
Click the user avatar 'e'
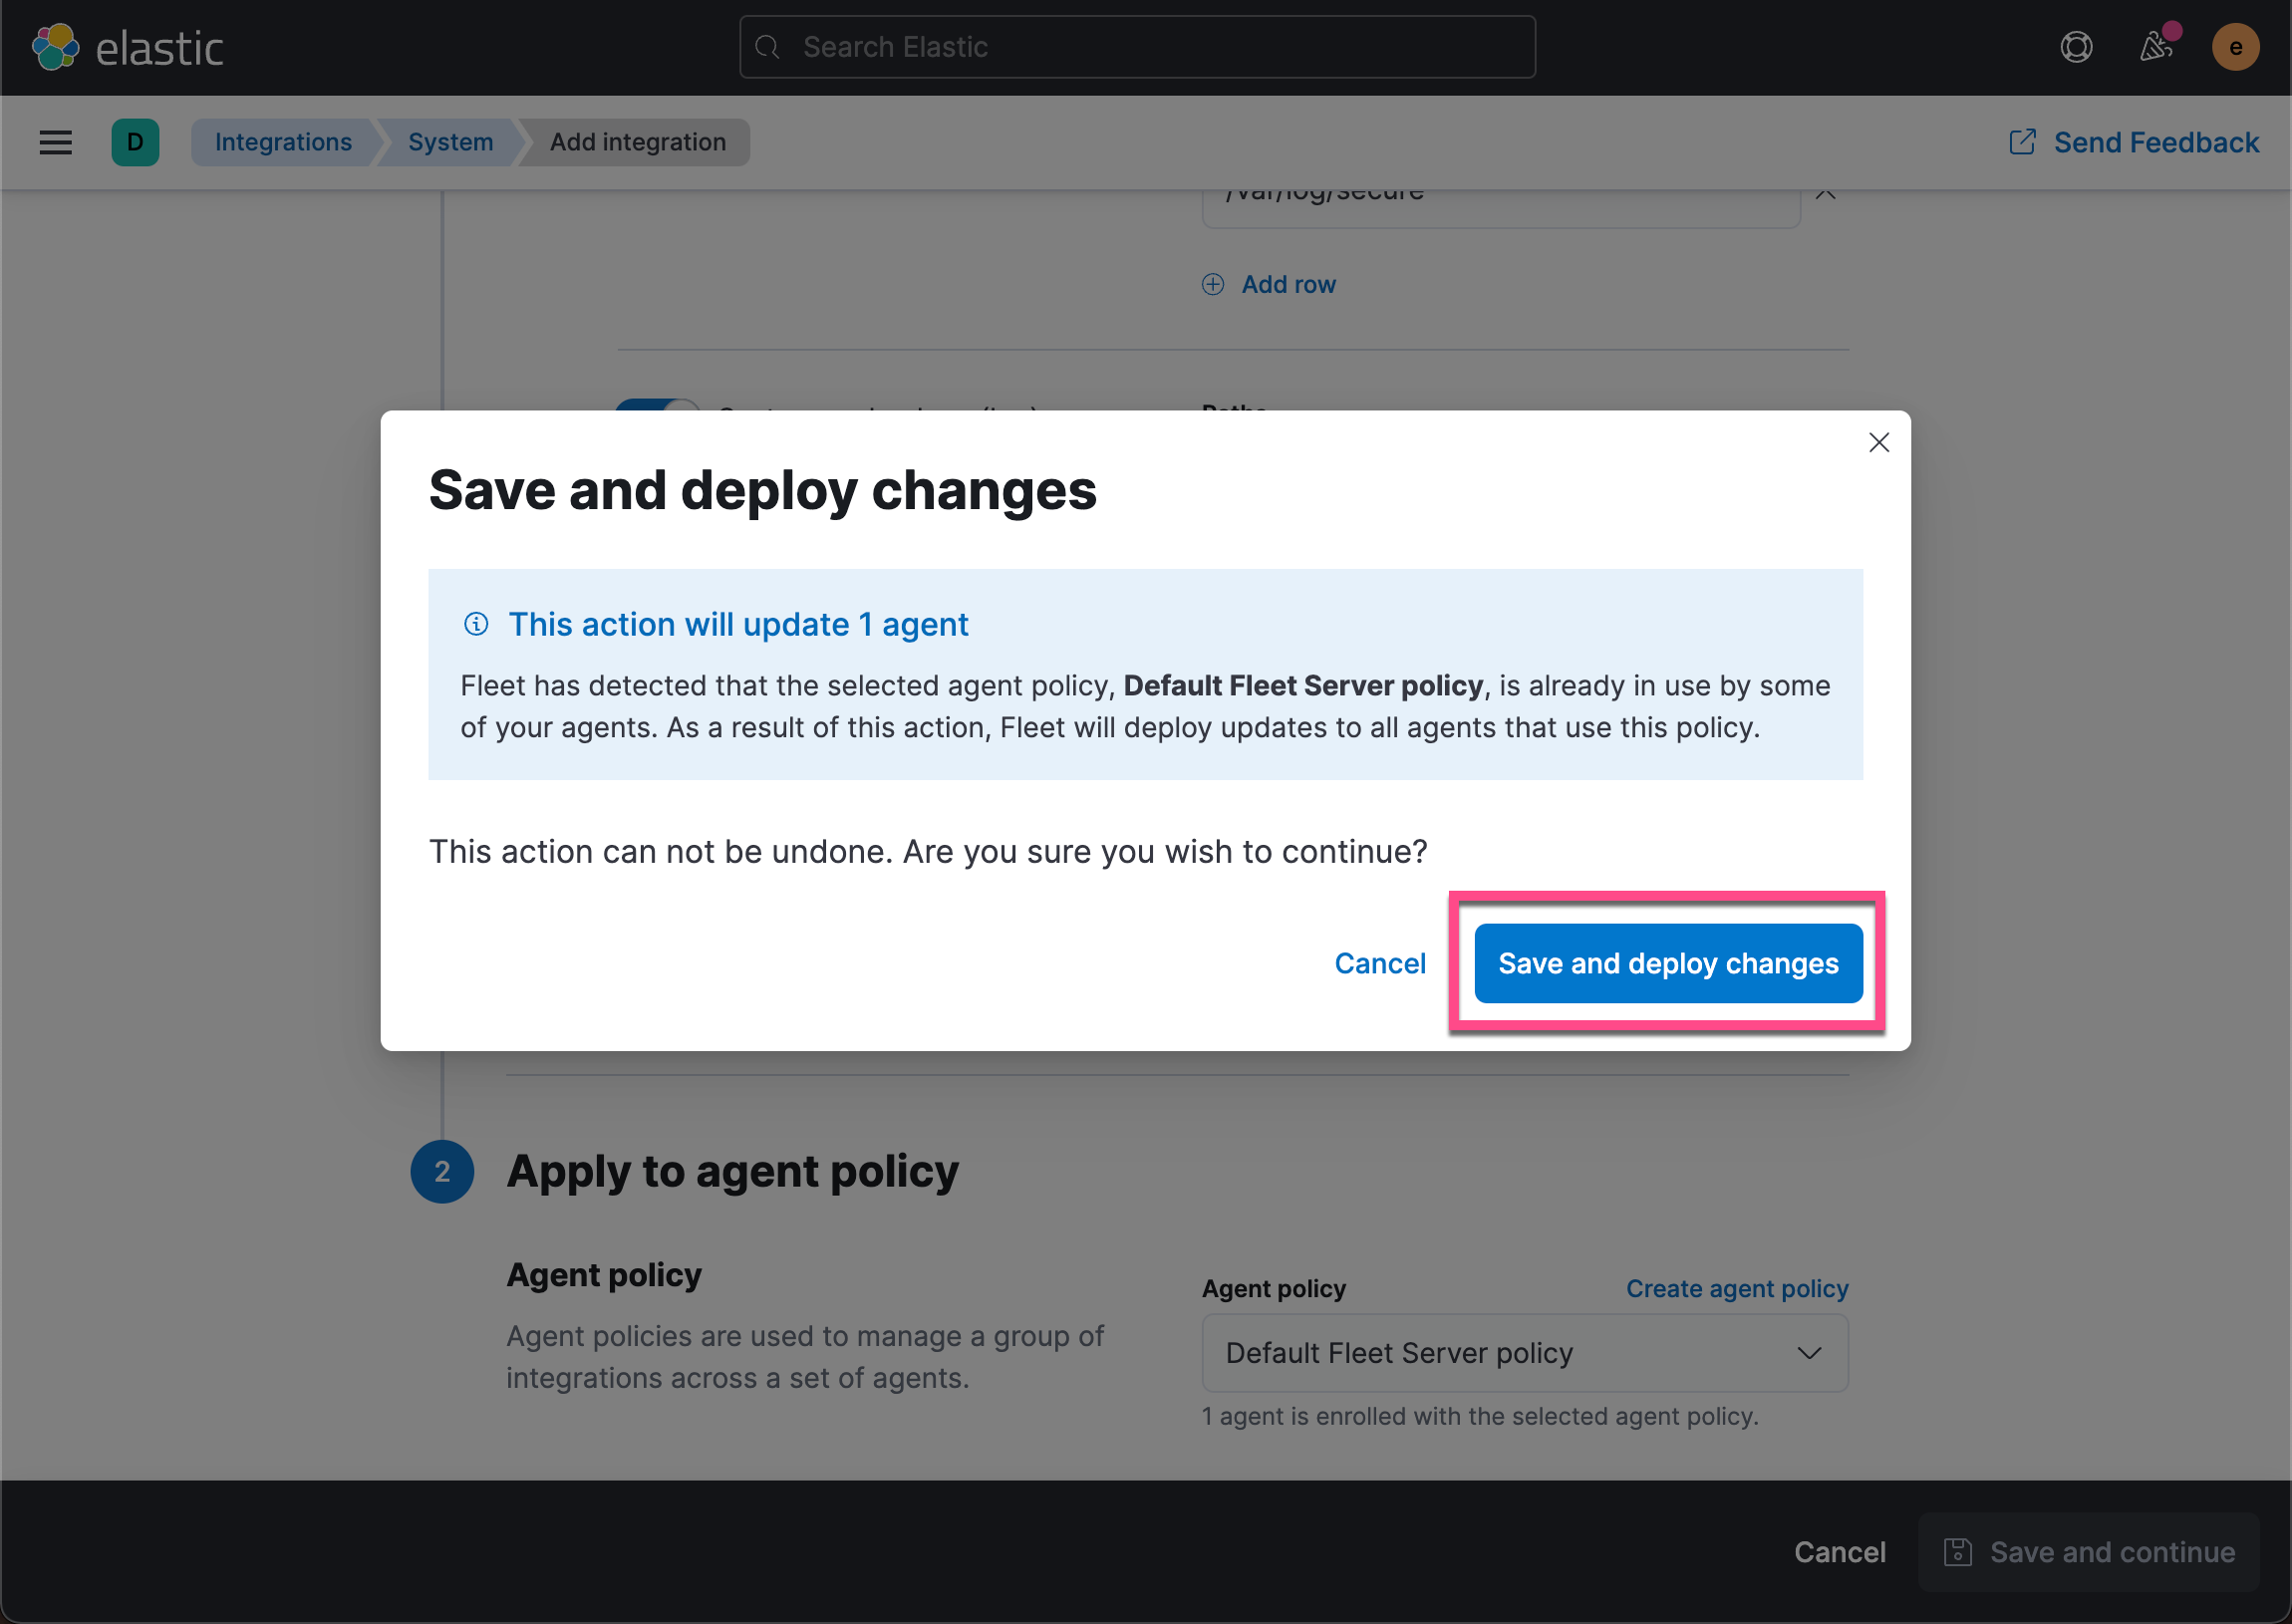(x=2235, y=47)
